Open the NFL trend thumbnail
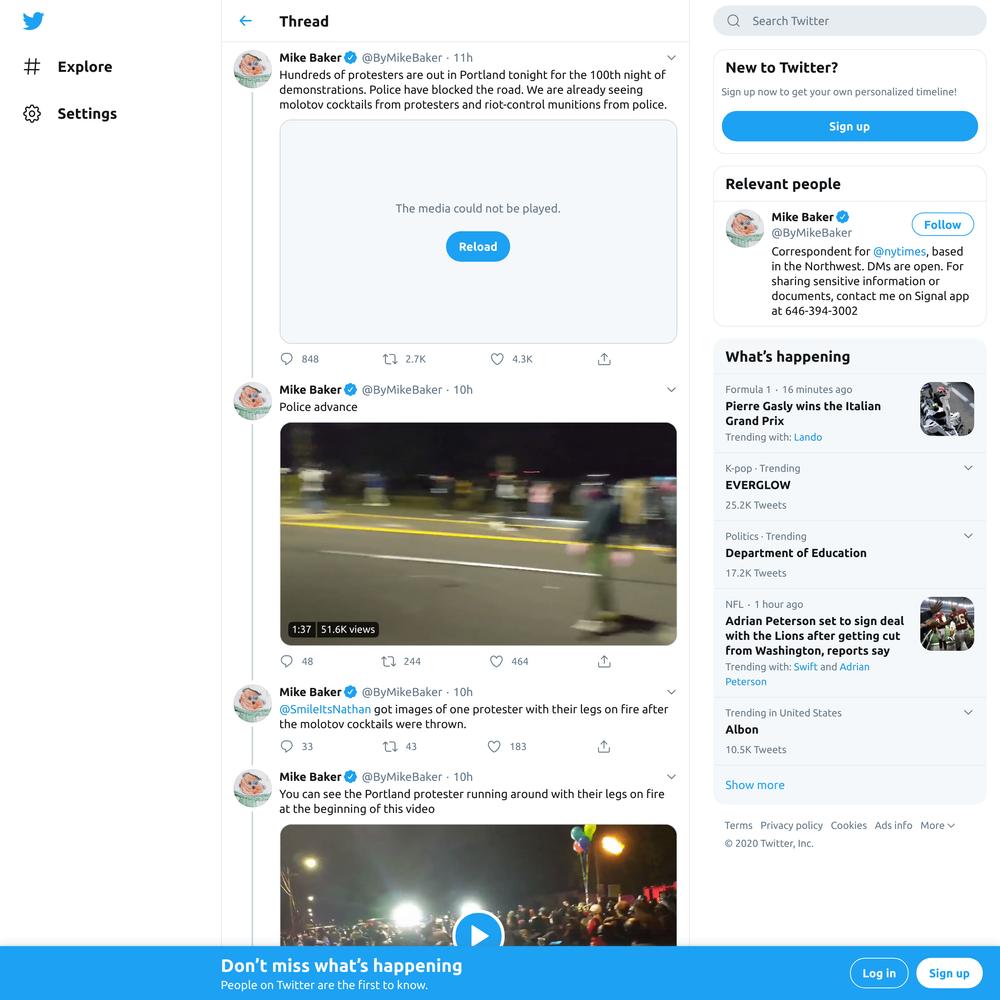 946,624
